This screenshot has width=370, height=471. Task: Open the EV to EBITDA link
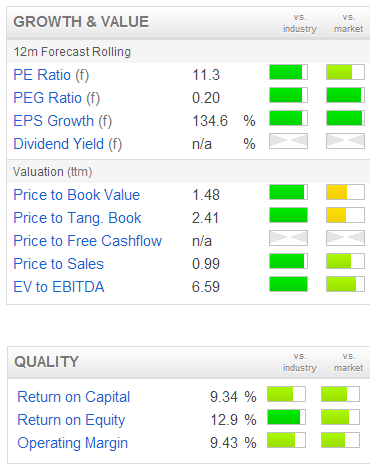[x=59, y=287]
